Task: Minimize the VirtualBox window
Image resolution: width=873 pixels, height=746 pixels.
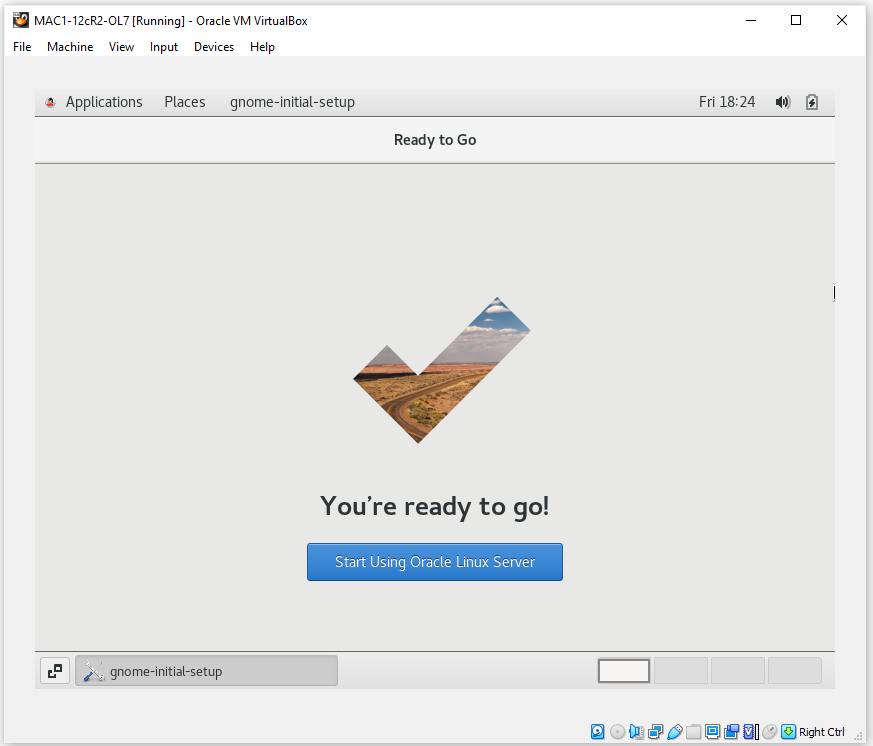Action: pos(751,21)
